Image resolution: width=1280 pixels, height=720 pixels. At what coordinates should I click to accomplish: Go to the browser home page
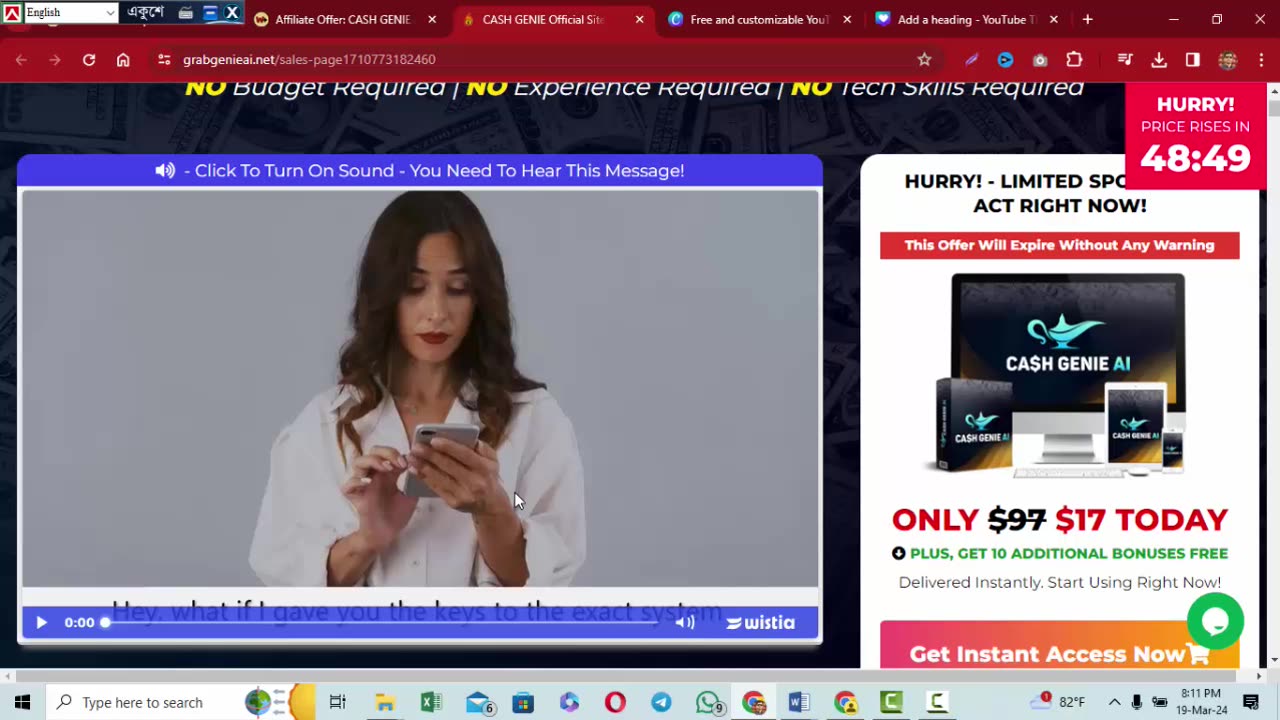(x=123, y=60)
